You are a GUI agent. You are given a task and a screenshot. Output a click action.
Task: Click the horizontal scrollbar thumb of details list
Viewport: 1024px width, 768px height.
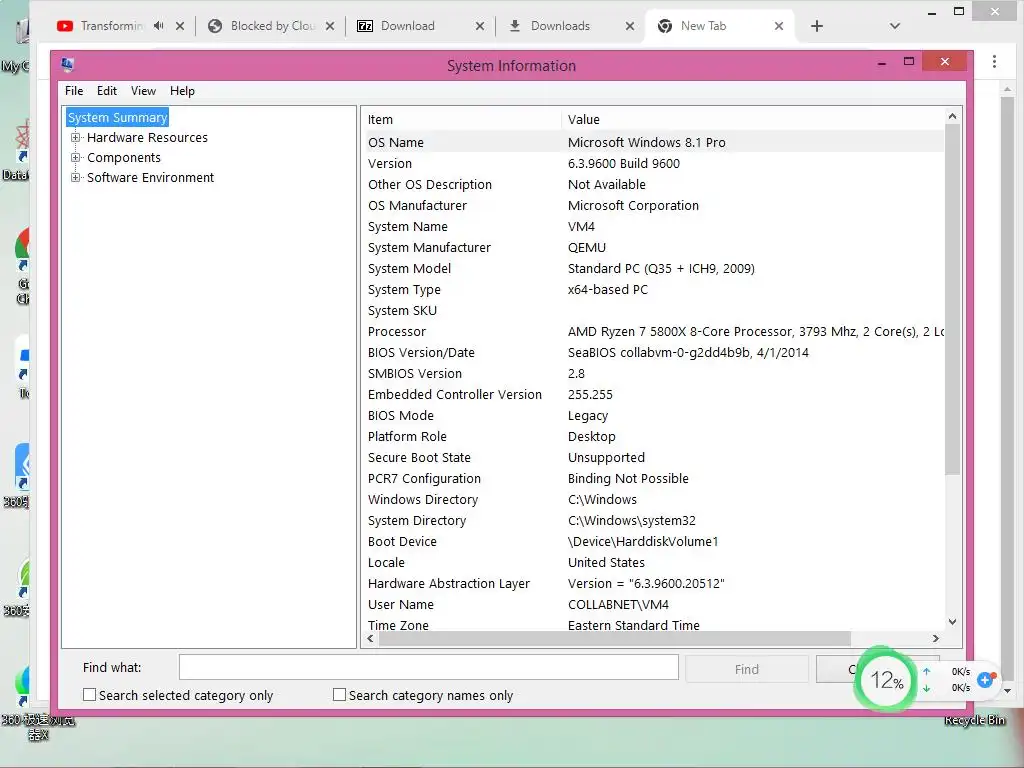click(615, 638)
